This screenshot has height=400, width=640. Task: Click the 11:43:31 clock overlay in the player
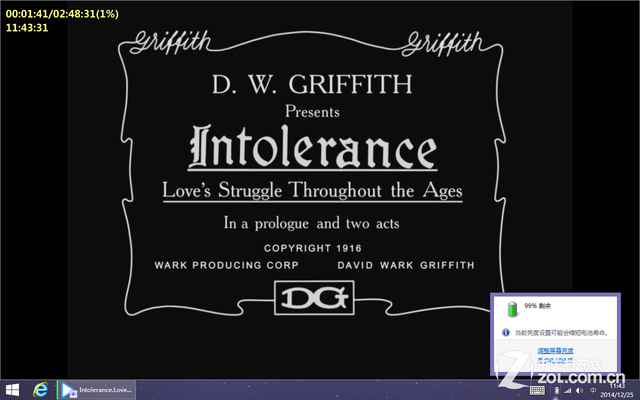coord(27,28)
